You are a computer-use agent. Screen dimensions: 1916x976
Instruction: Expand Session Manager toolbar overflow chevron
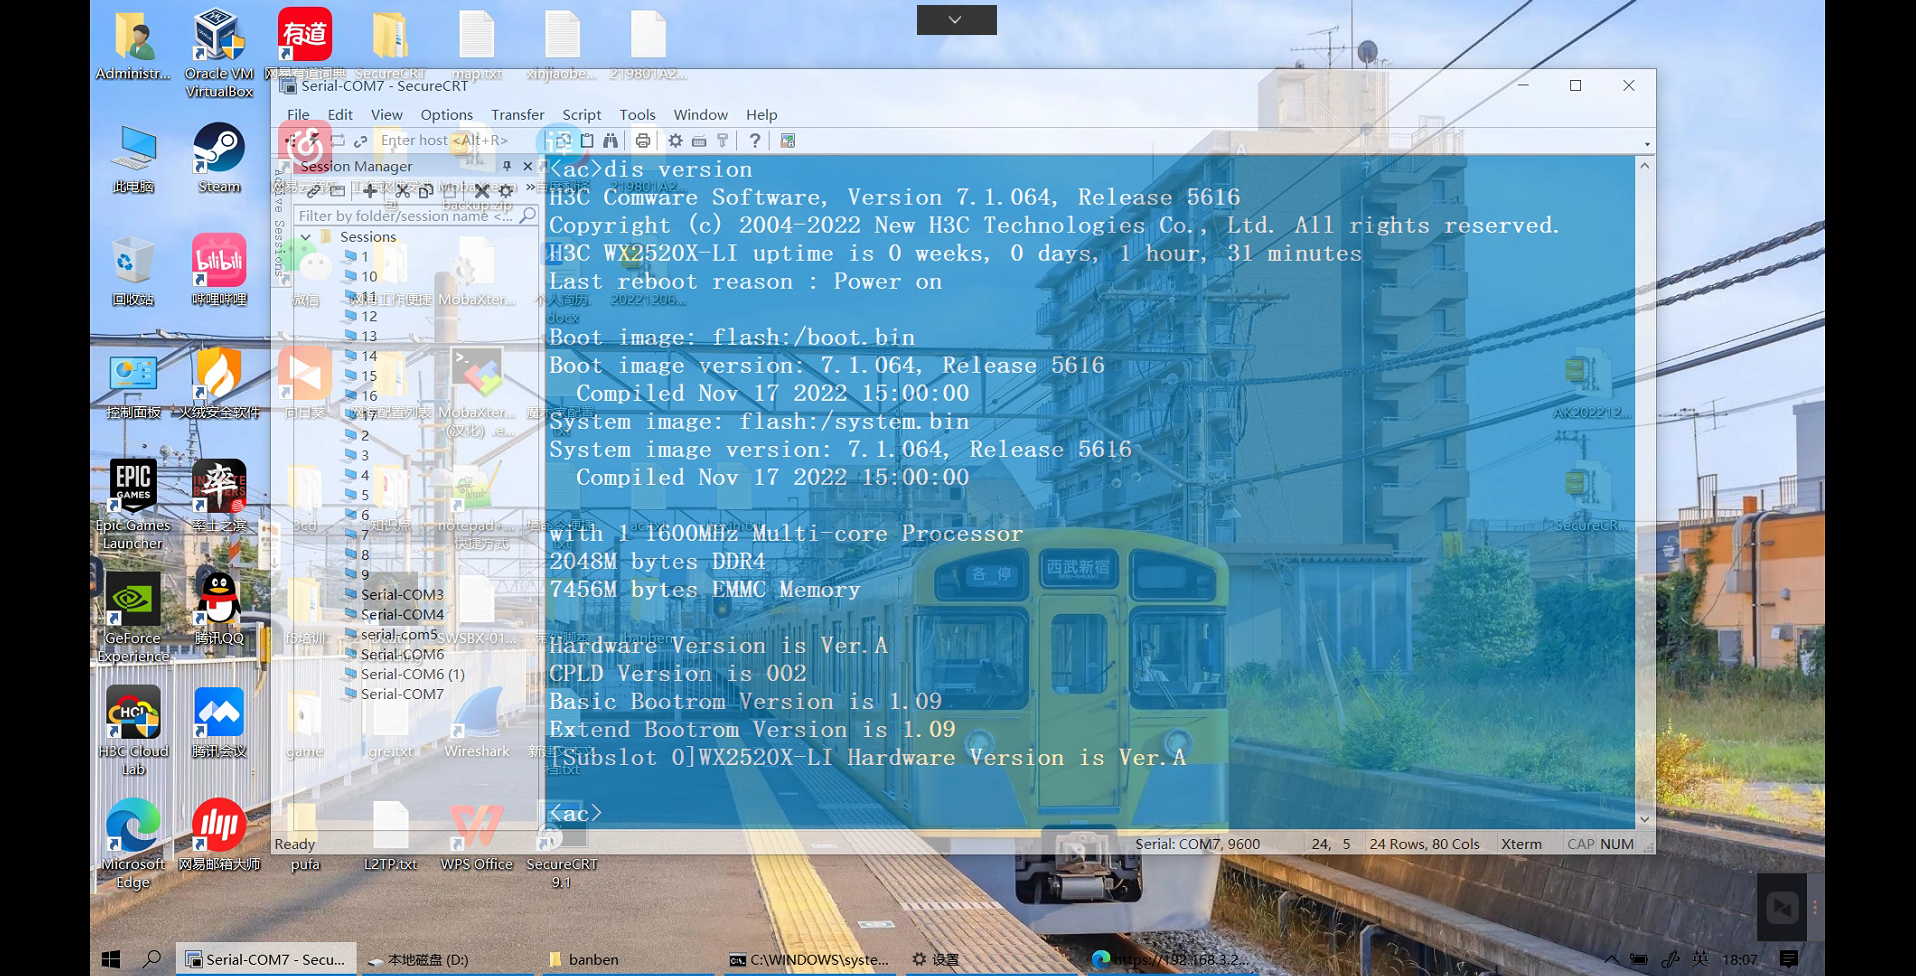point(530,188)
